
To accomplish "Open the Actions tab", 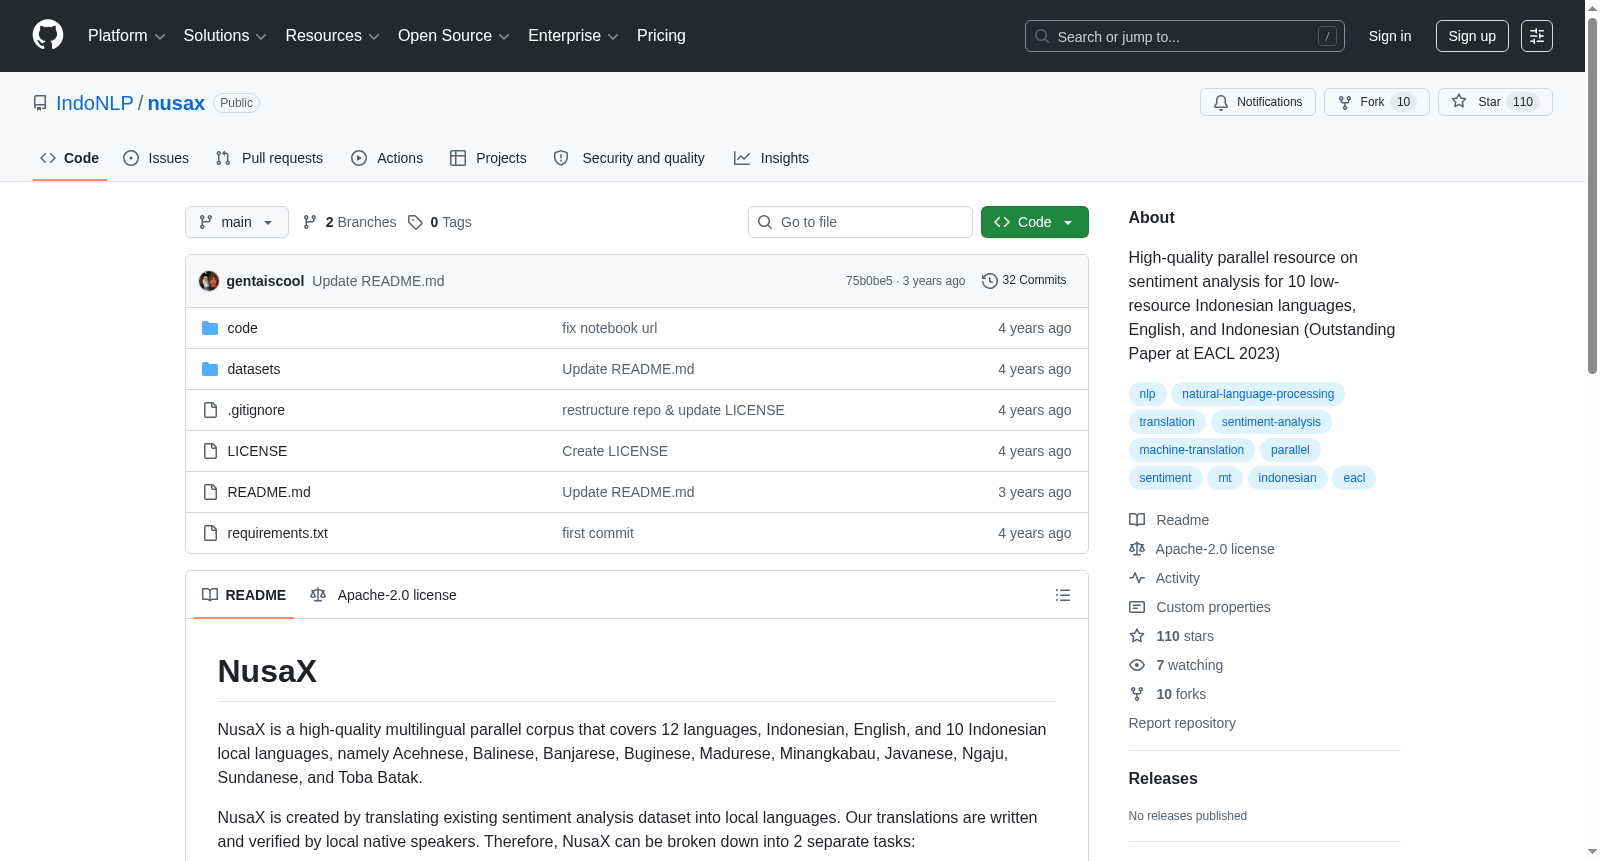I will tap(387, 158).
